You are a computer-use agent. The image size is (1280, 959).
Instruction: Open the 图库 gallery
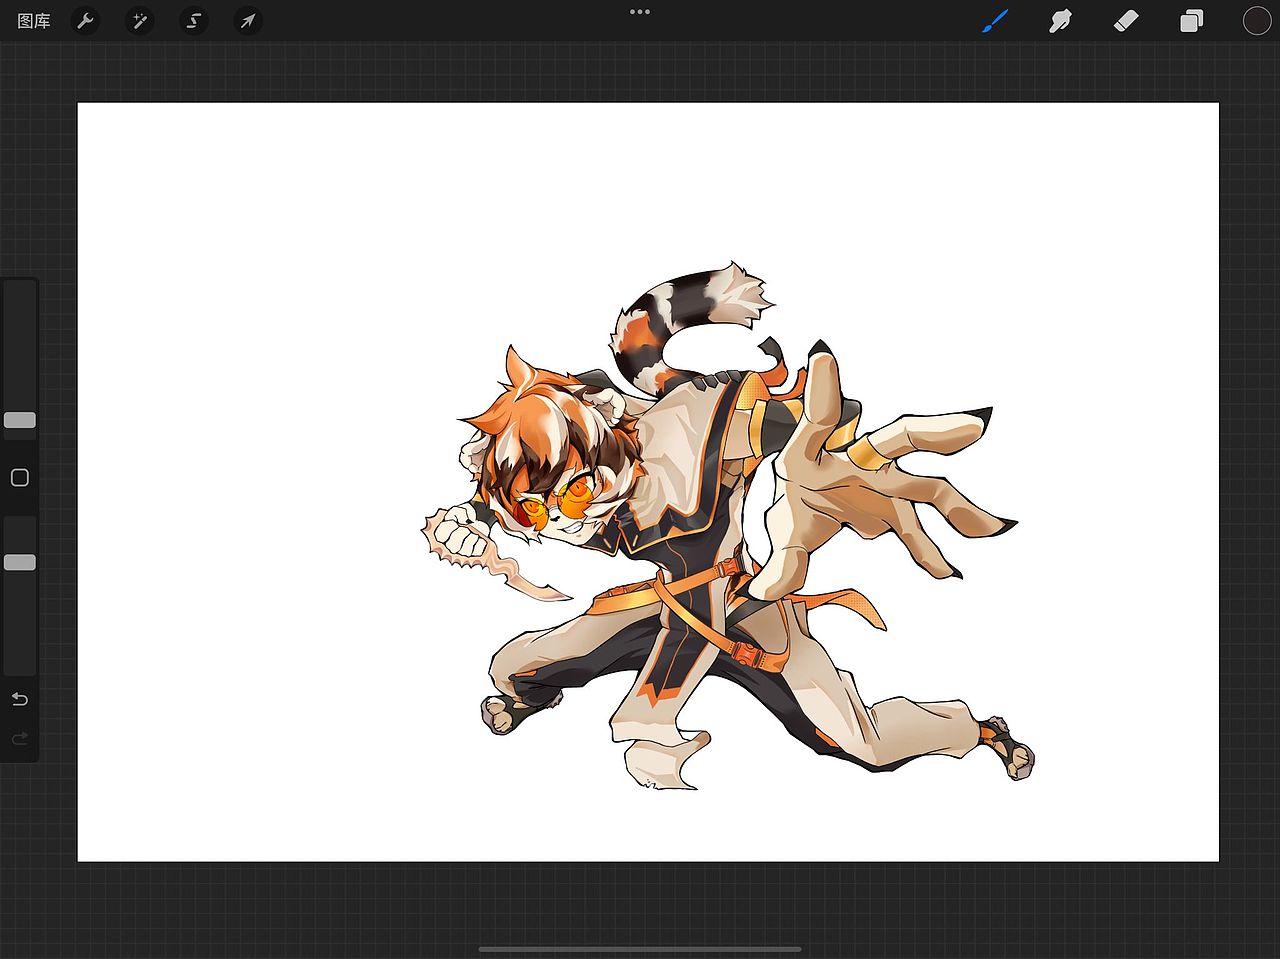click(x=34, y=21)
